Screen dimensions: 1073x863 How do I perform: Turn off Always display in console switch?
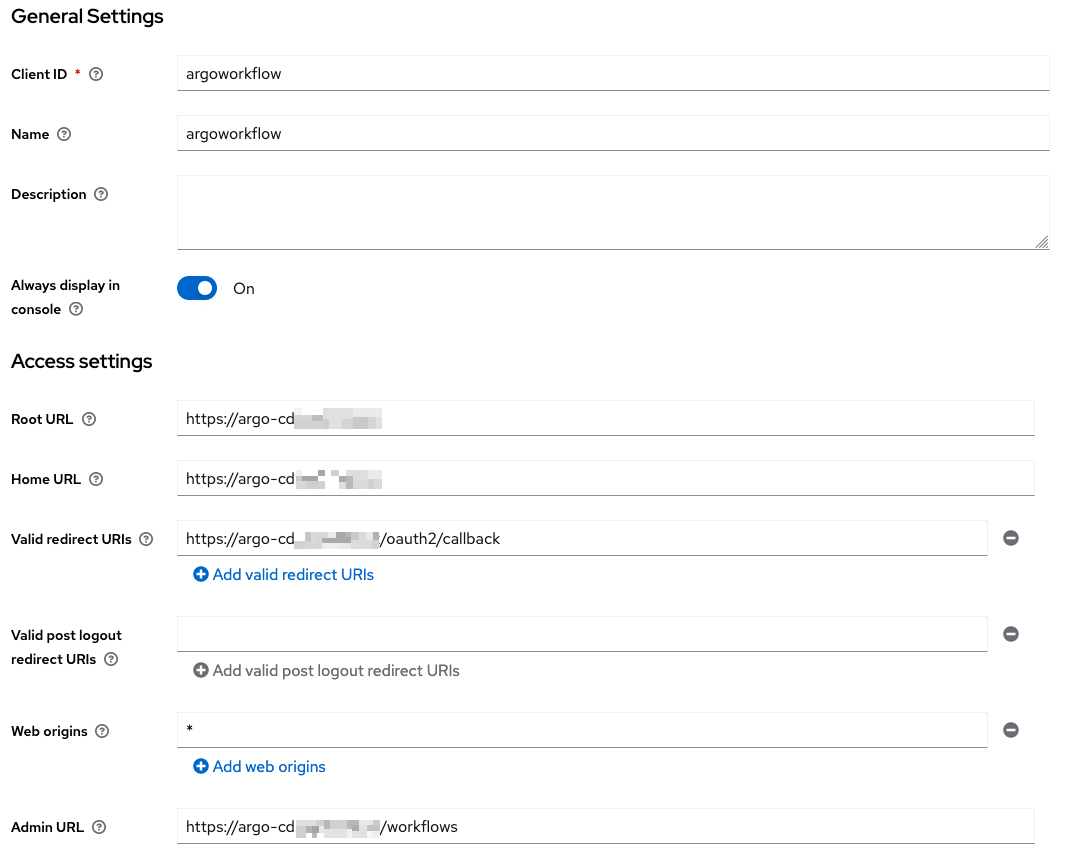pos(197,288)
